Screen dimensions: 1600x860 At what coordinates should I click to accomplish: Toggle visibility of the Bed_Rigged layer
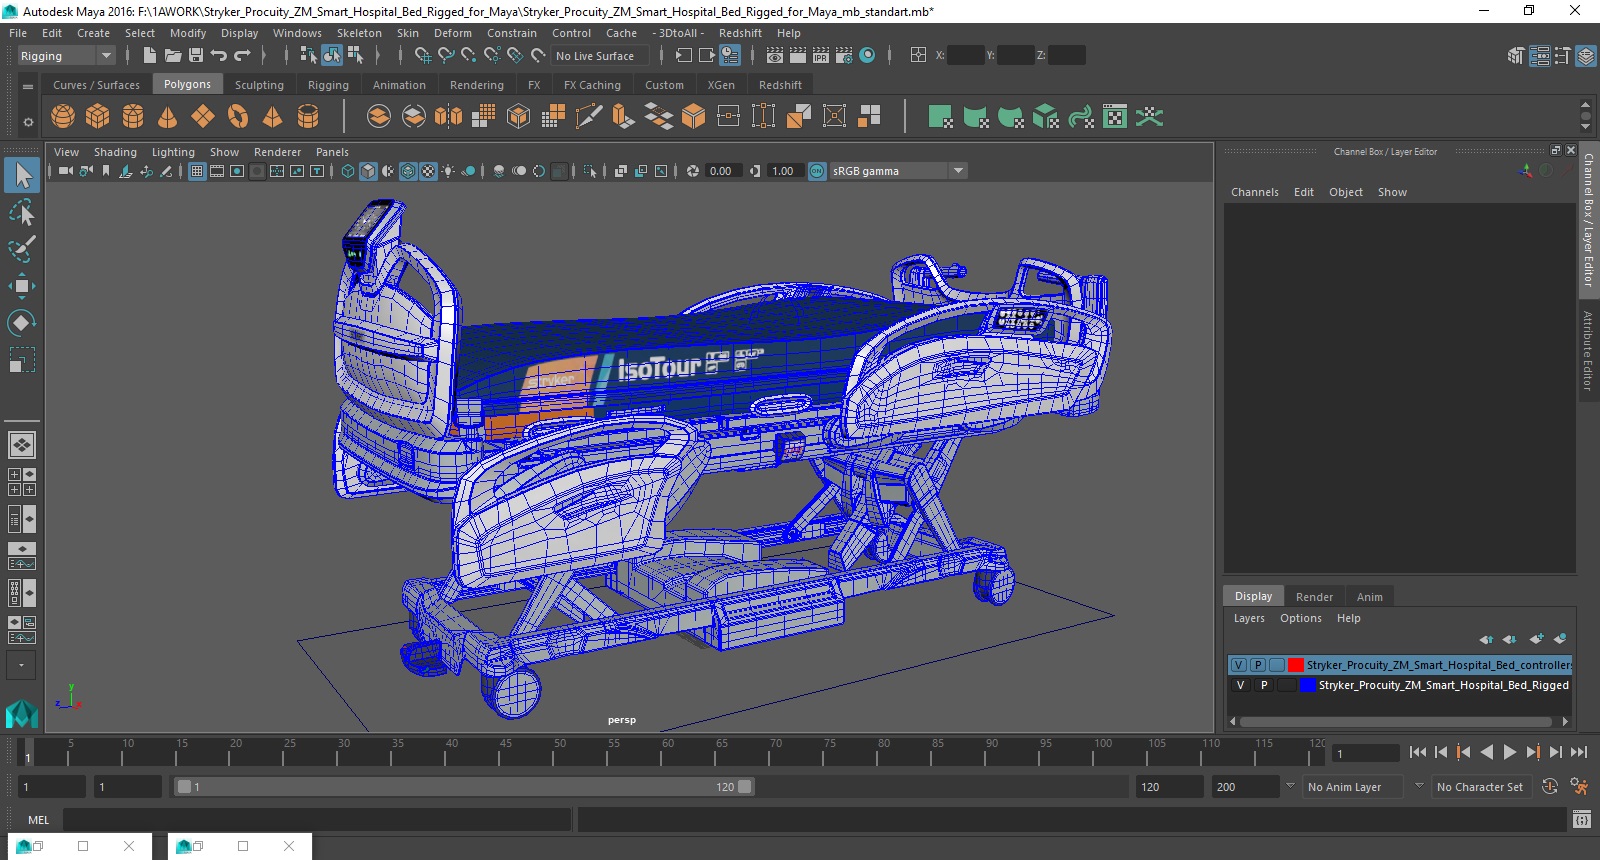point(1240,685)
